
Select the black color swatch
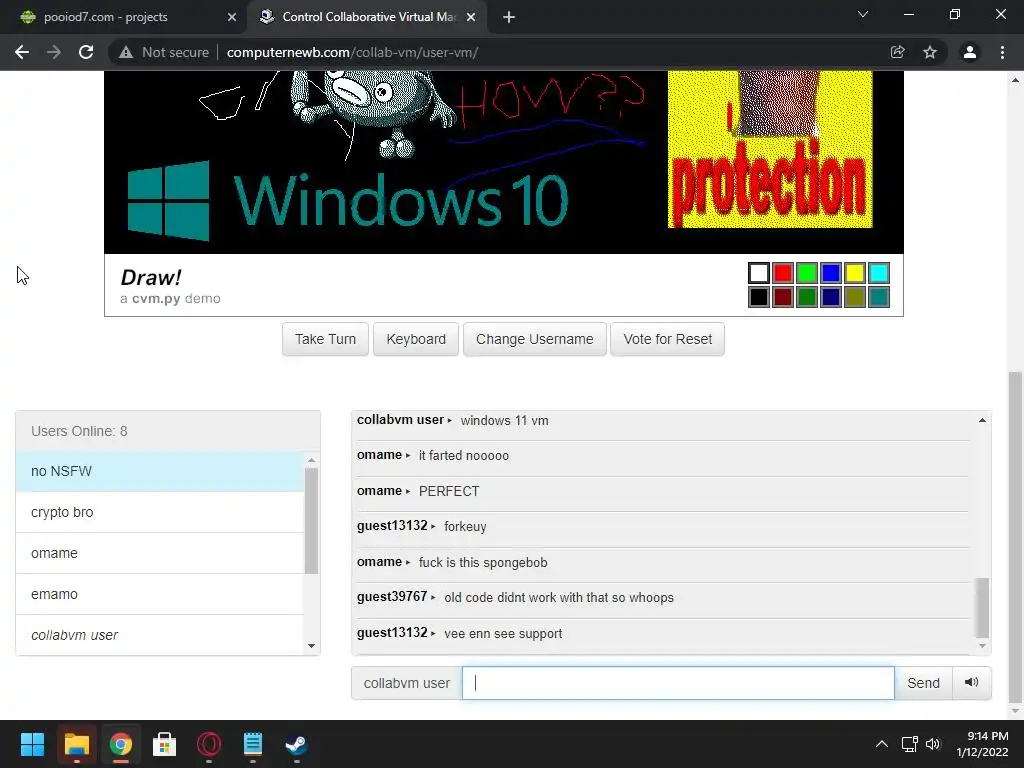pos(759,296)
